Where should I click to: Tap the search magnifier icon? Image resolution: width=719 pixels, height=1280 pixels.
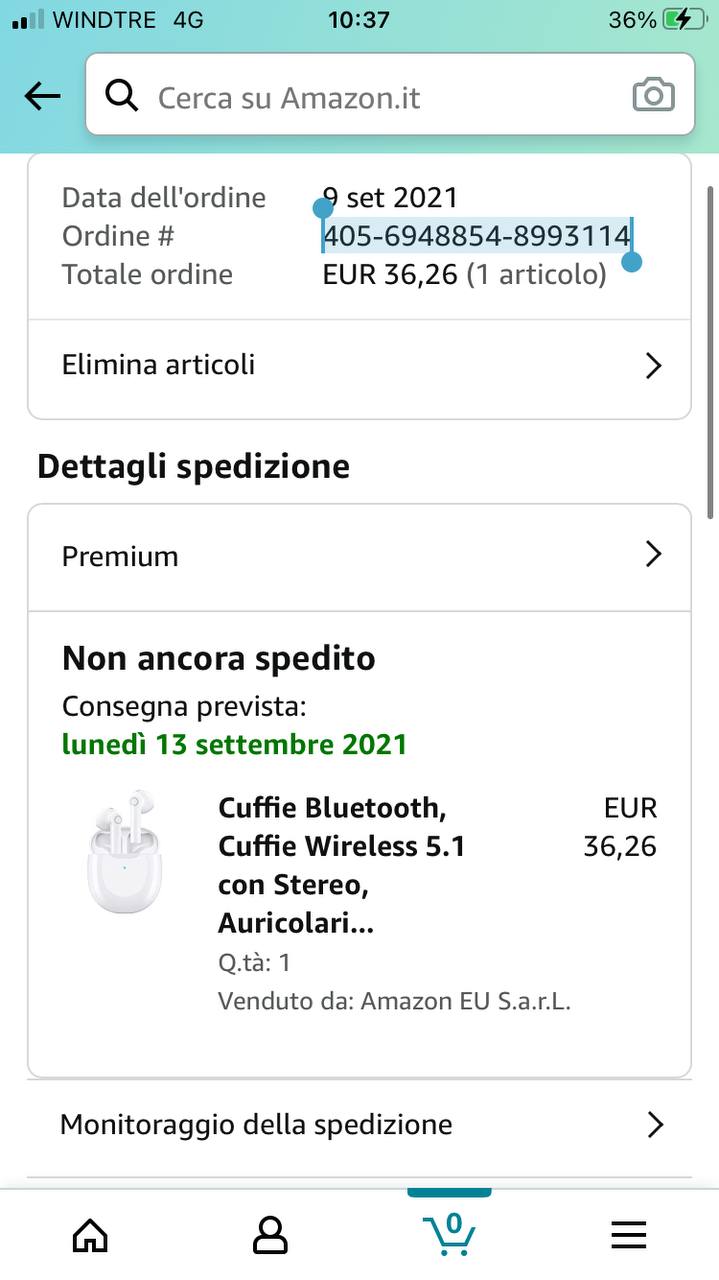point(122,96)
